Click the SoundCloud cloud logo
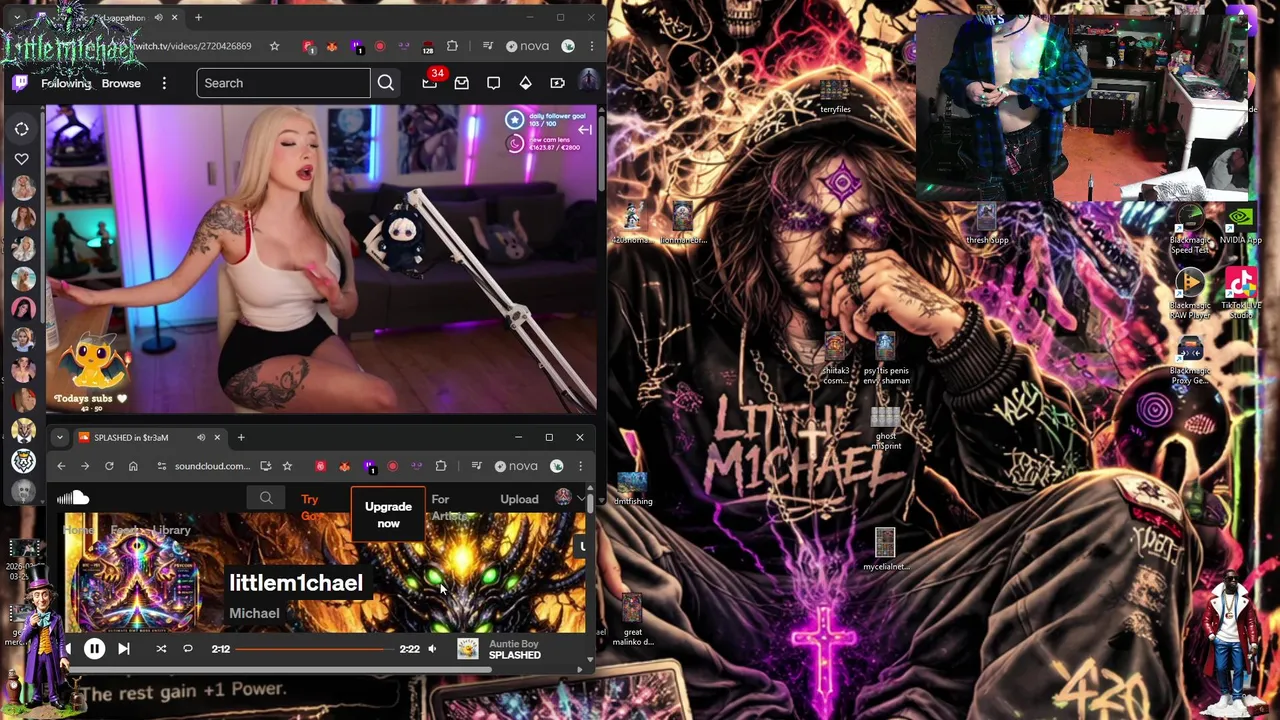1280x720 pixels. point(73,498)
